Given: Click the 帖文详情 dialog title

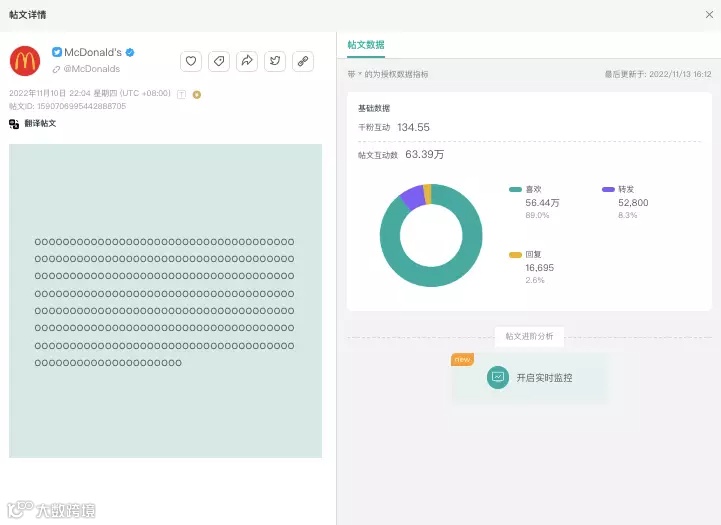Looking at the screenshot, I should [28, 15].
